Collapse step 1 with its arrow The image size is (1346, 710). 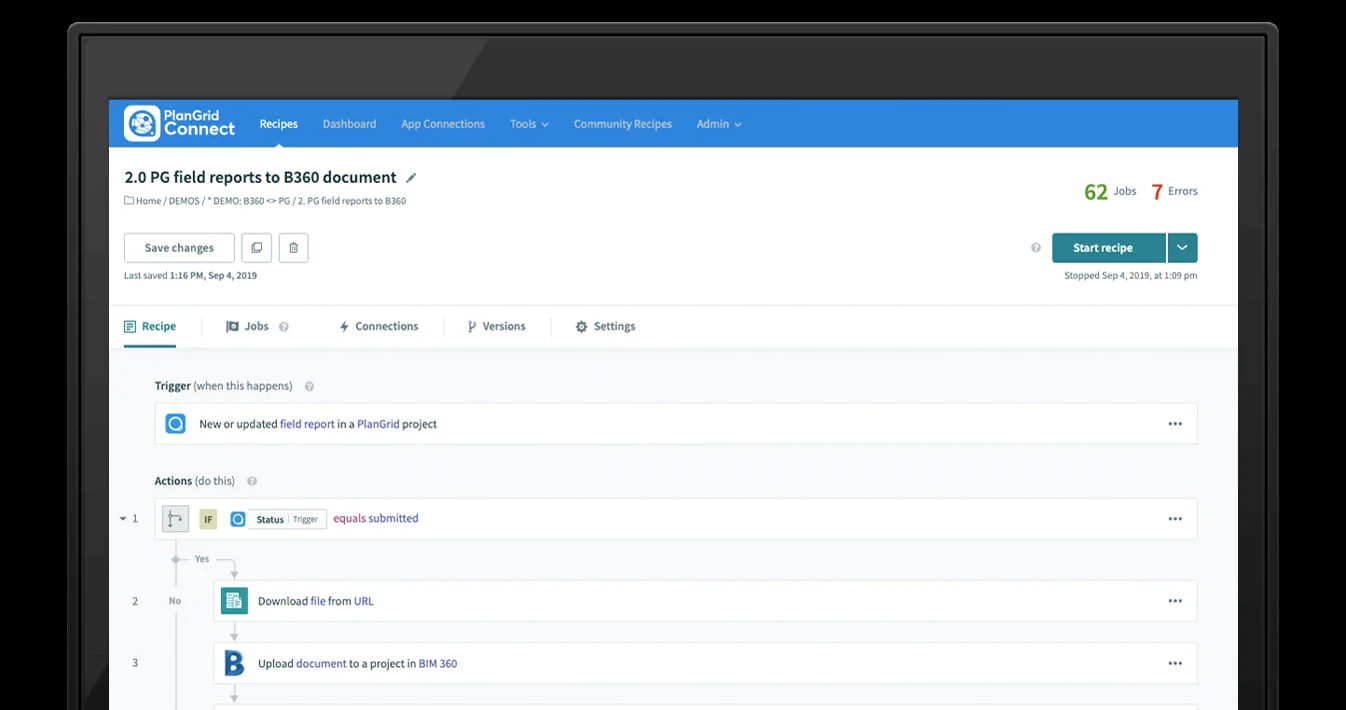click(123, 519)
